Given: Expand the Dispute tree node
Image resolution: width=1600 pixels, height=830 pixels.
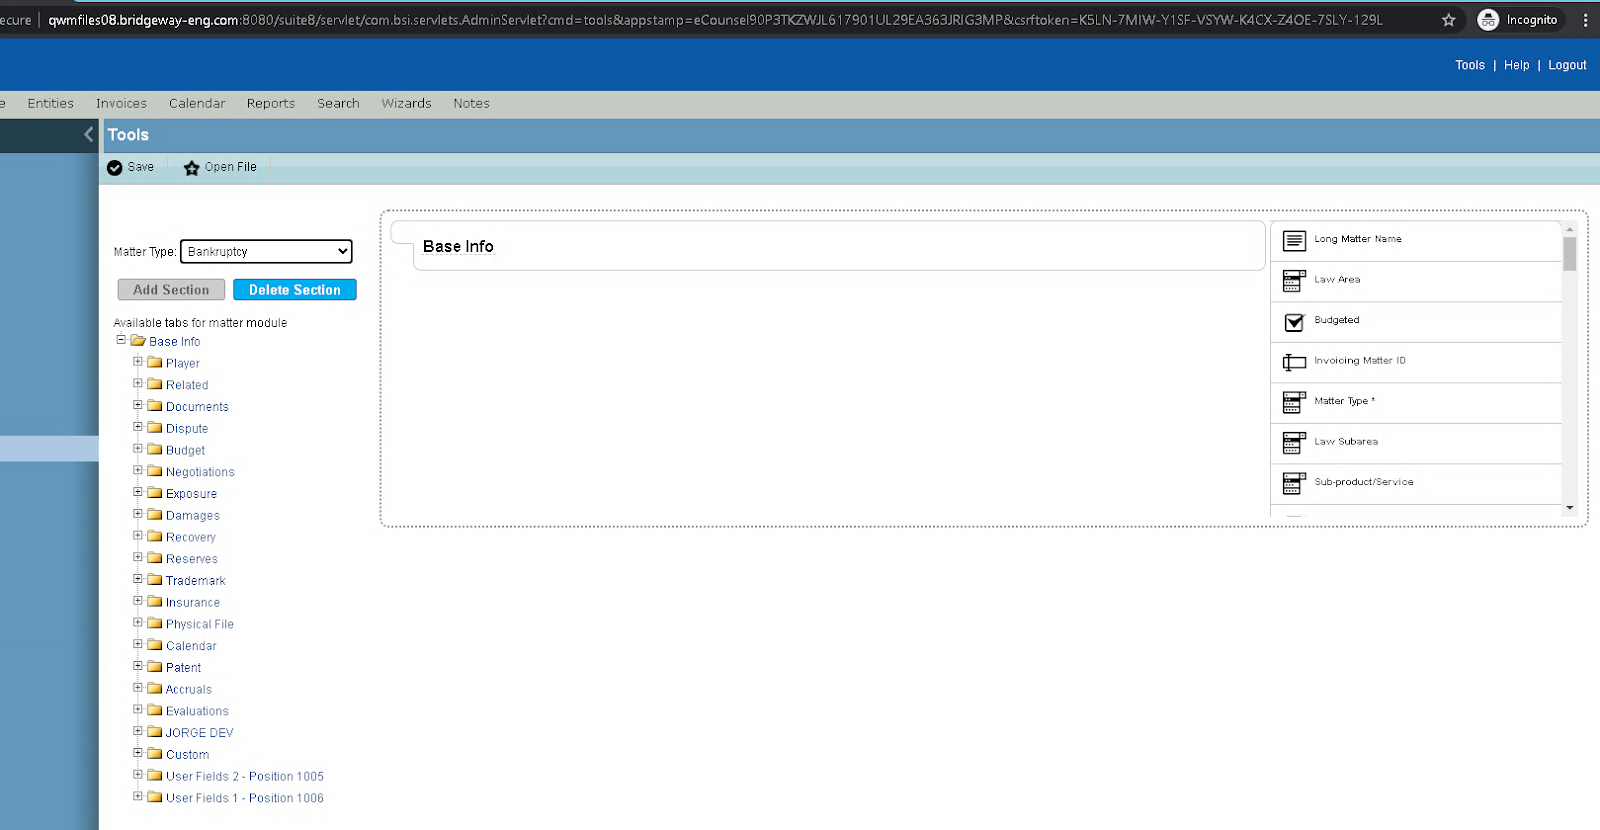Looking at the screenshot, I should click(138, 427).
